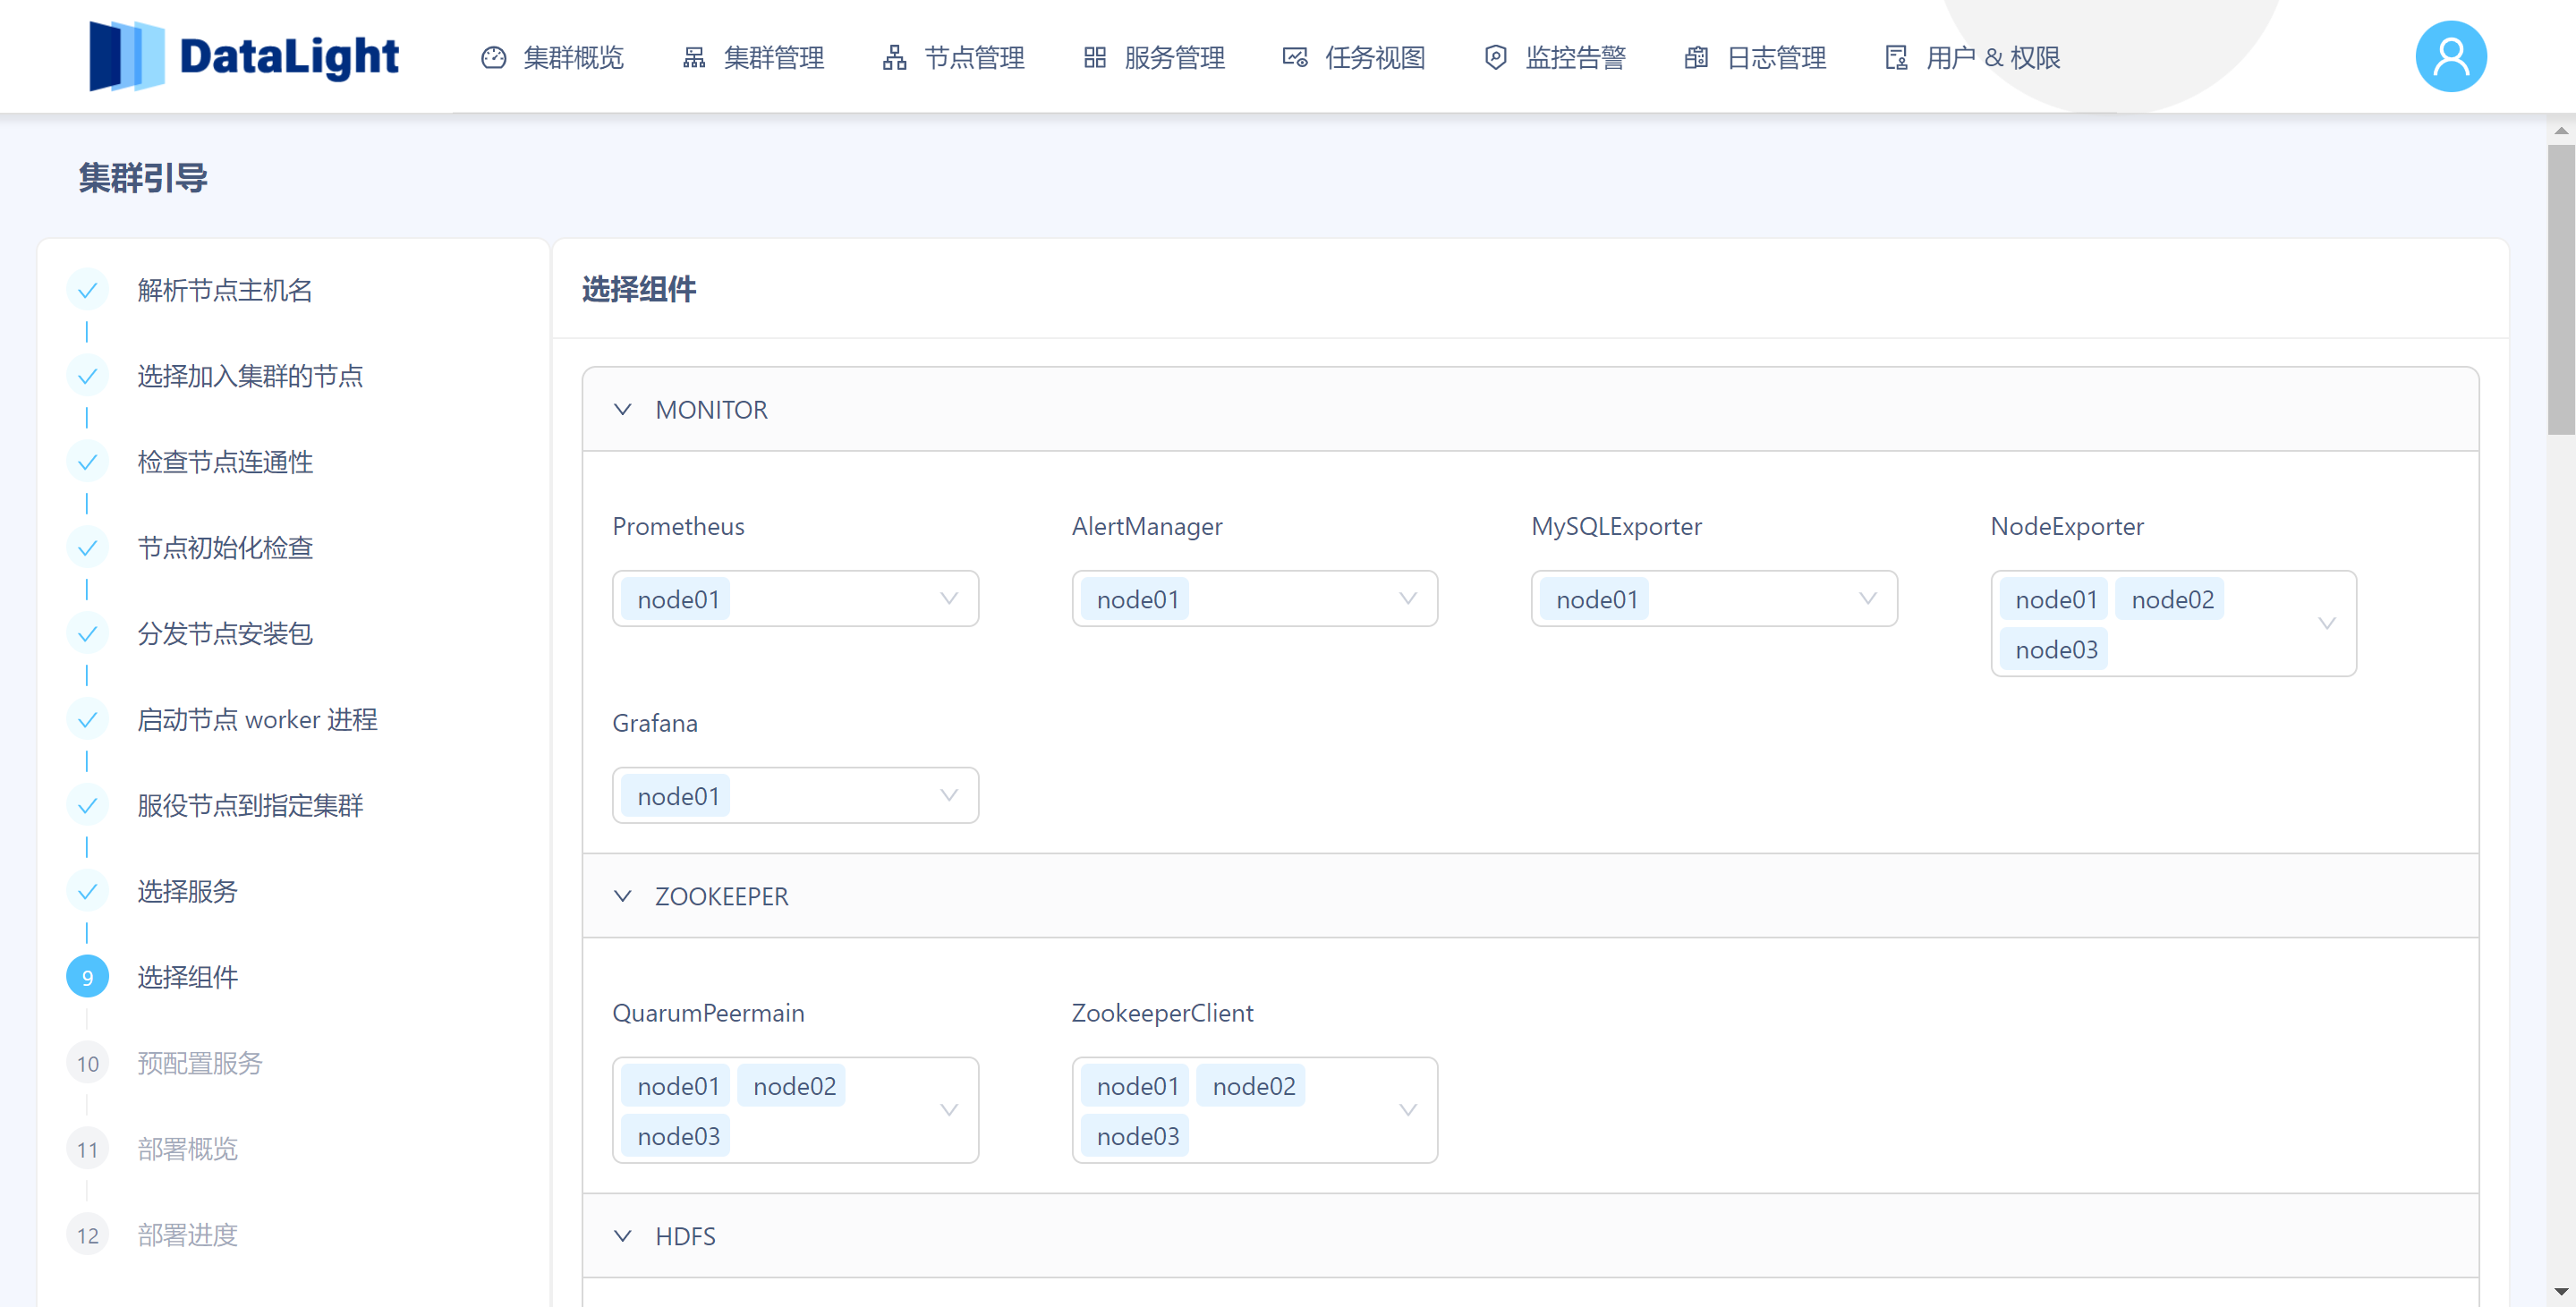Screen dimensions: 2576x1307
Task: Click the 部署概览 step label
Action: tap(187, 1150)
